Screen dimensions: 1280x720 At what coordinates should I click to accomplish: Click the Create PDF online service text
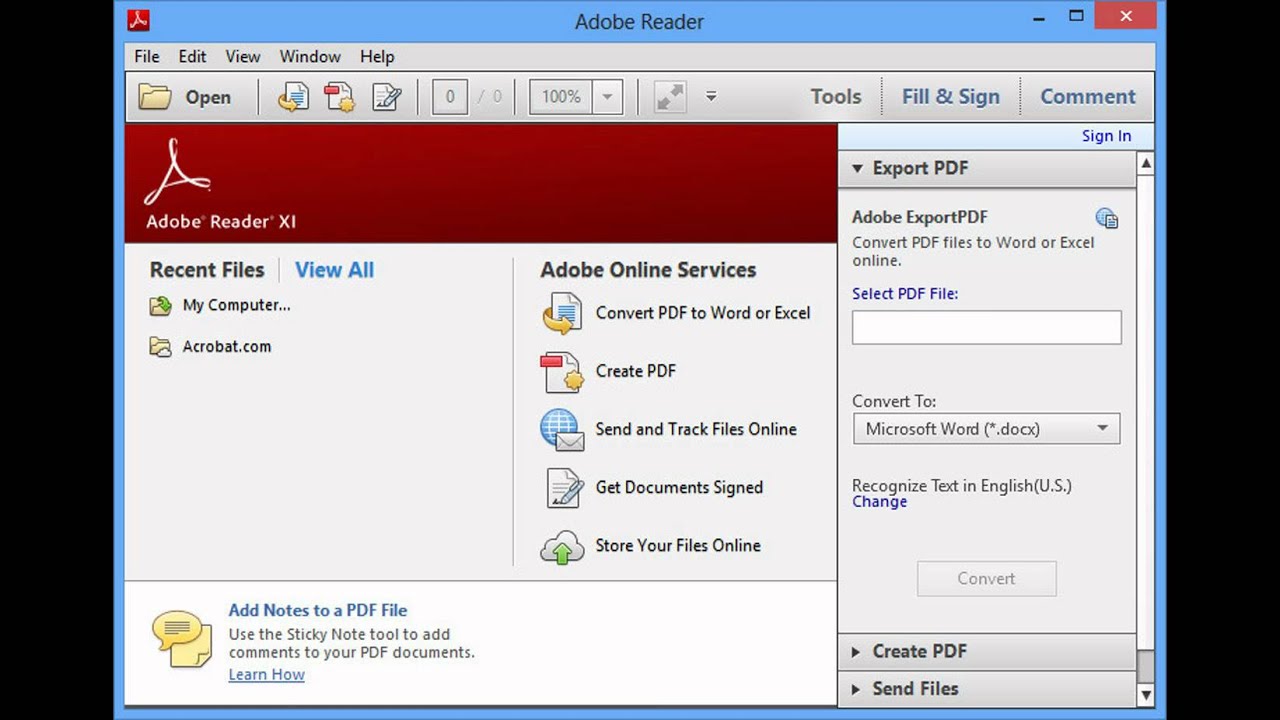tap(636, 371)
